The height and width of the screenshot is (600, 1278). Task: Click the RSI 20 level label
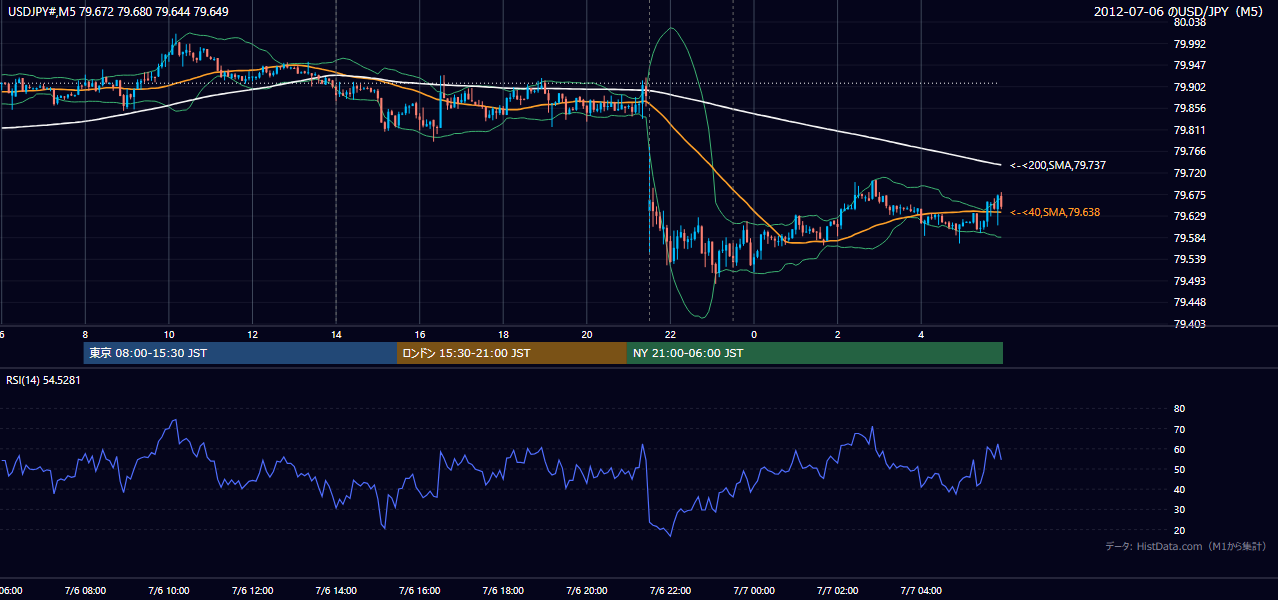click(x=1179, y=530)
